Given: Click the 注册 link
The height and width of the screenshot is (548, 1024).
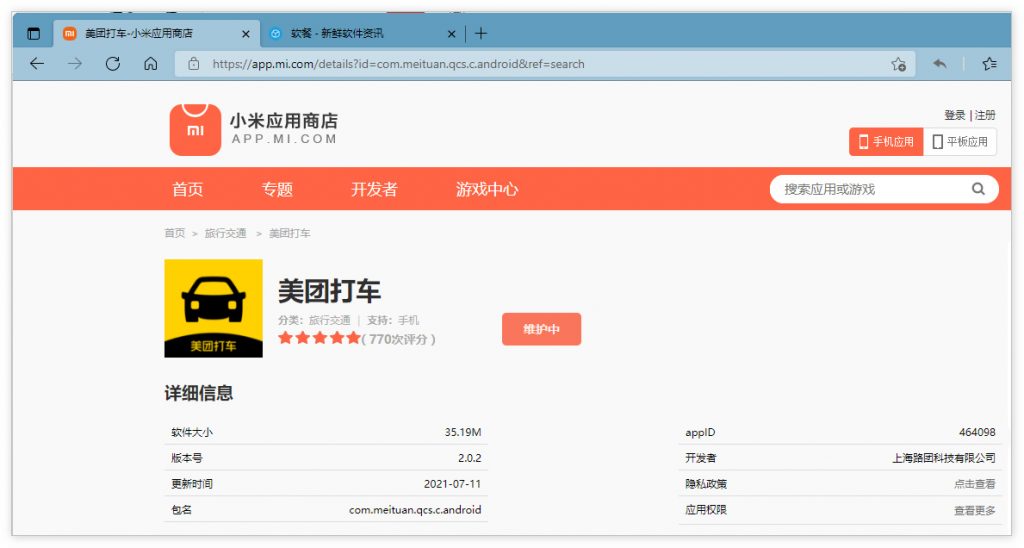Looking at the screenshot, I should click(x=985, y=115).
